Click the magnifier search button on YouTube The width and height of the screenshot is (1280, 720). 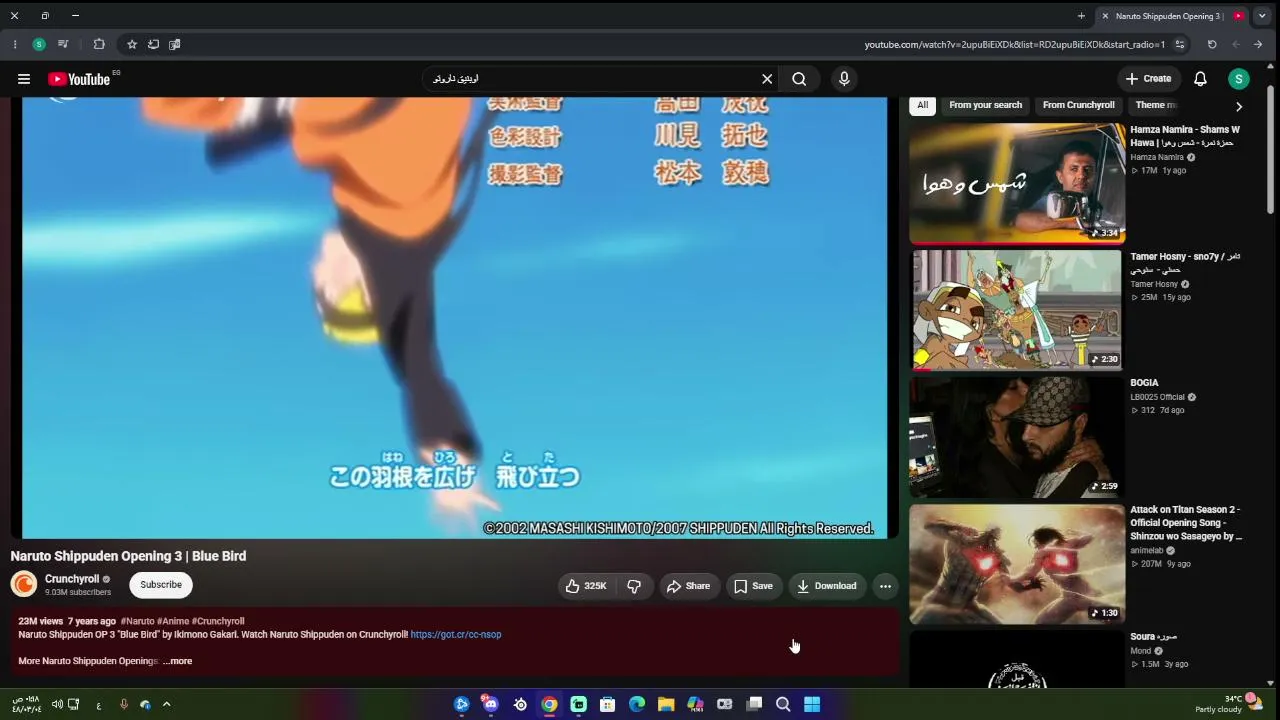[x=799, y=79]
